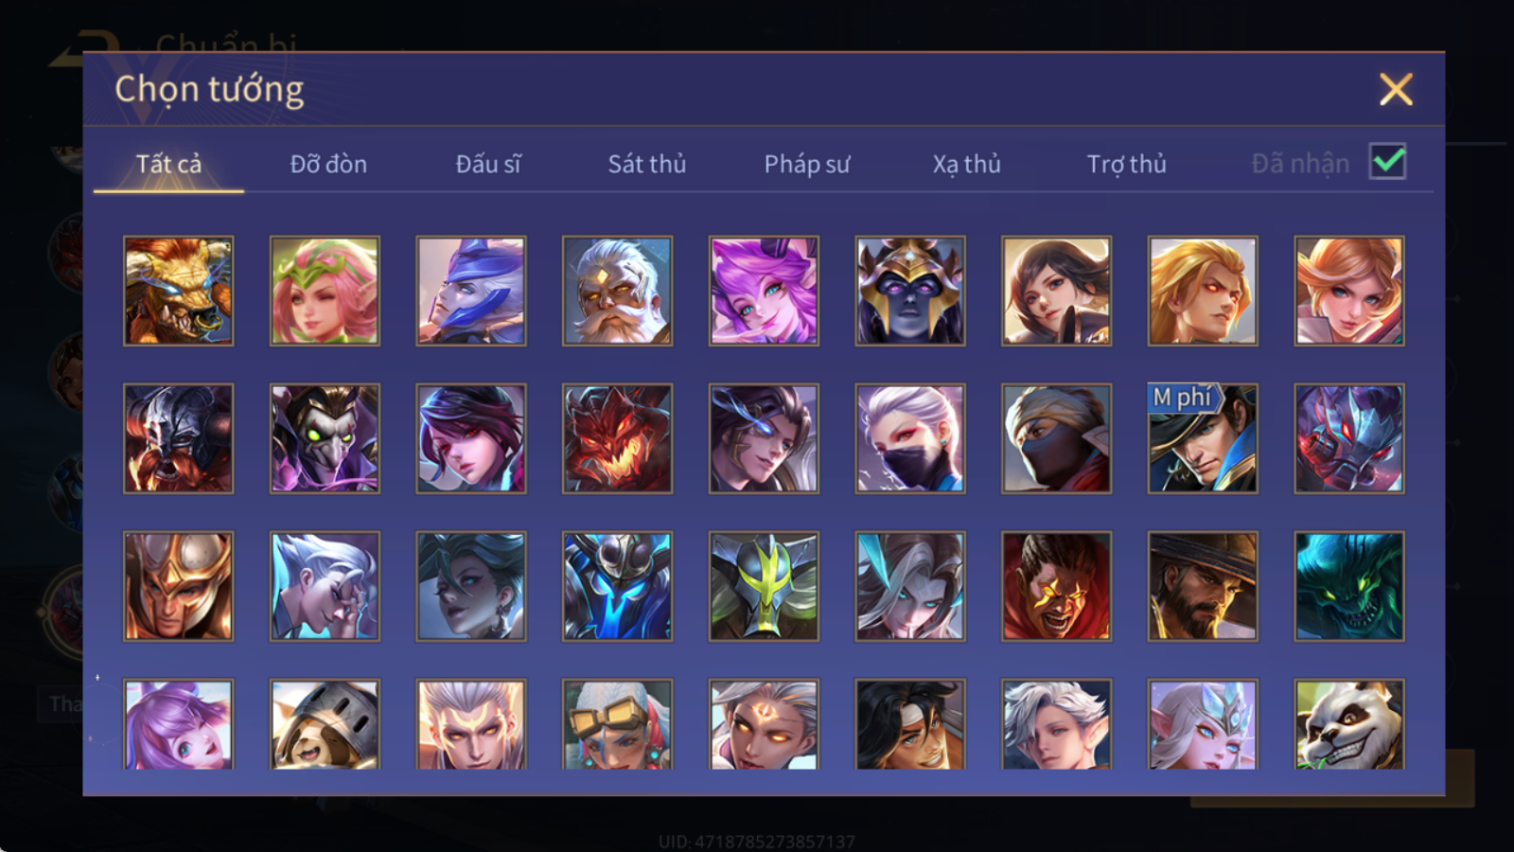Toggle the Đã nhận checkbox
1514x852 pixels.
point(1388,162)
